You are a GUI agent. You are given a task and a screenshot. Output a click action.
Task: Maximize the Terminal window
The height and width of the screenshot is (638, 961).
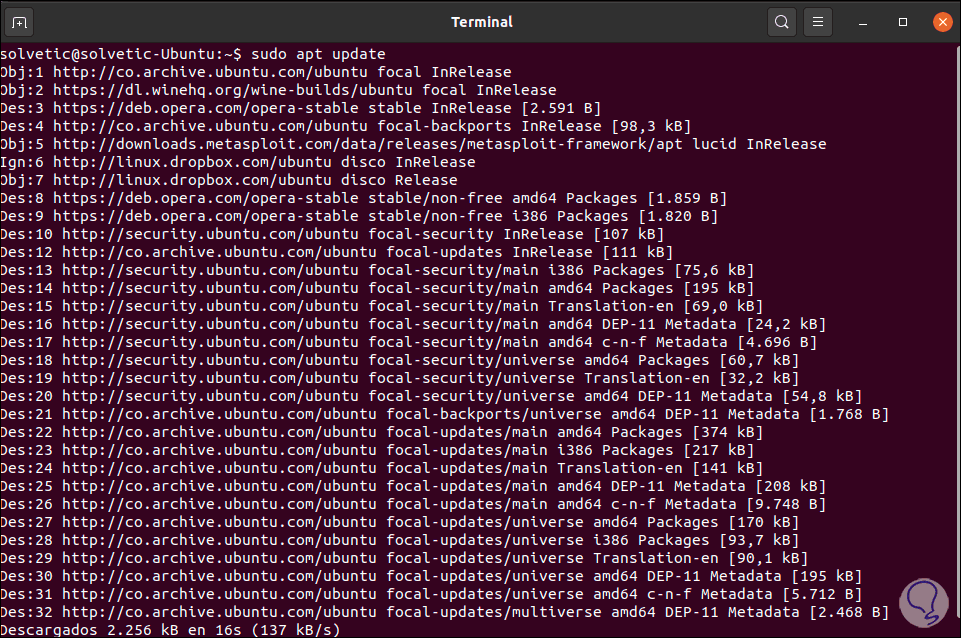903,21
